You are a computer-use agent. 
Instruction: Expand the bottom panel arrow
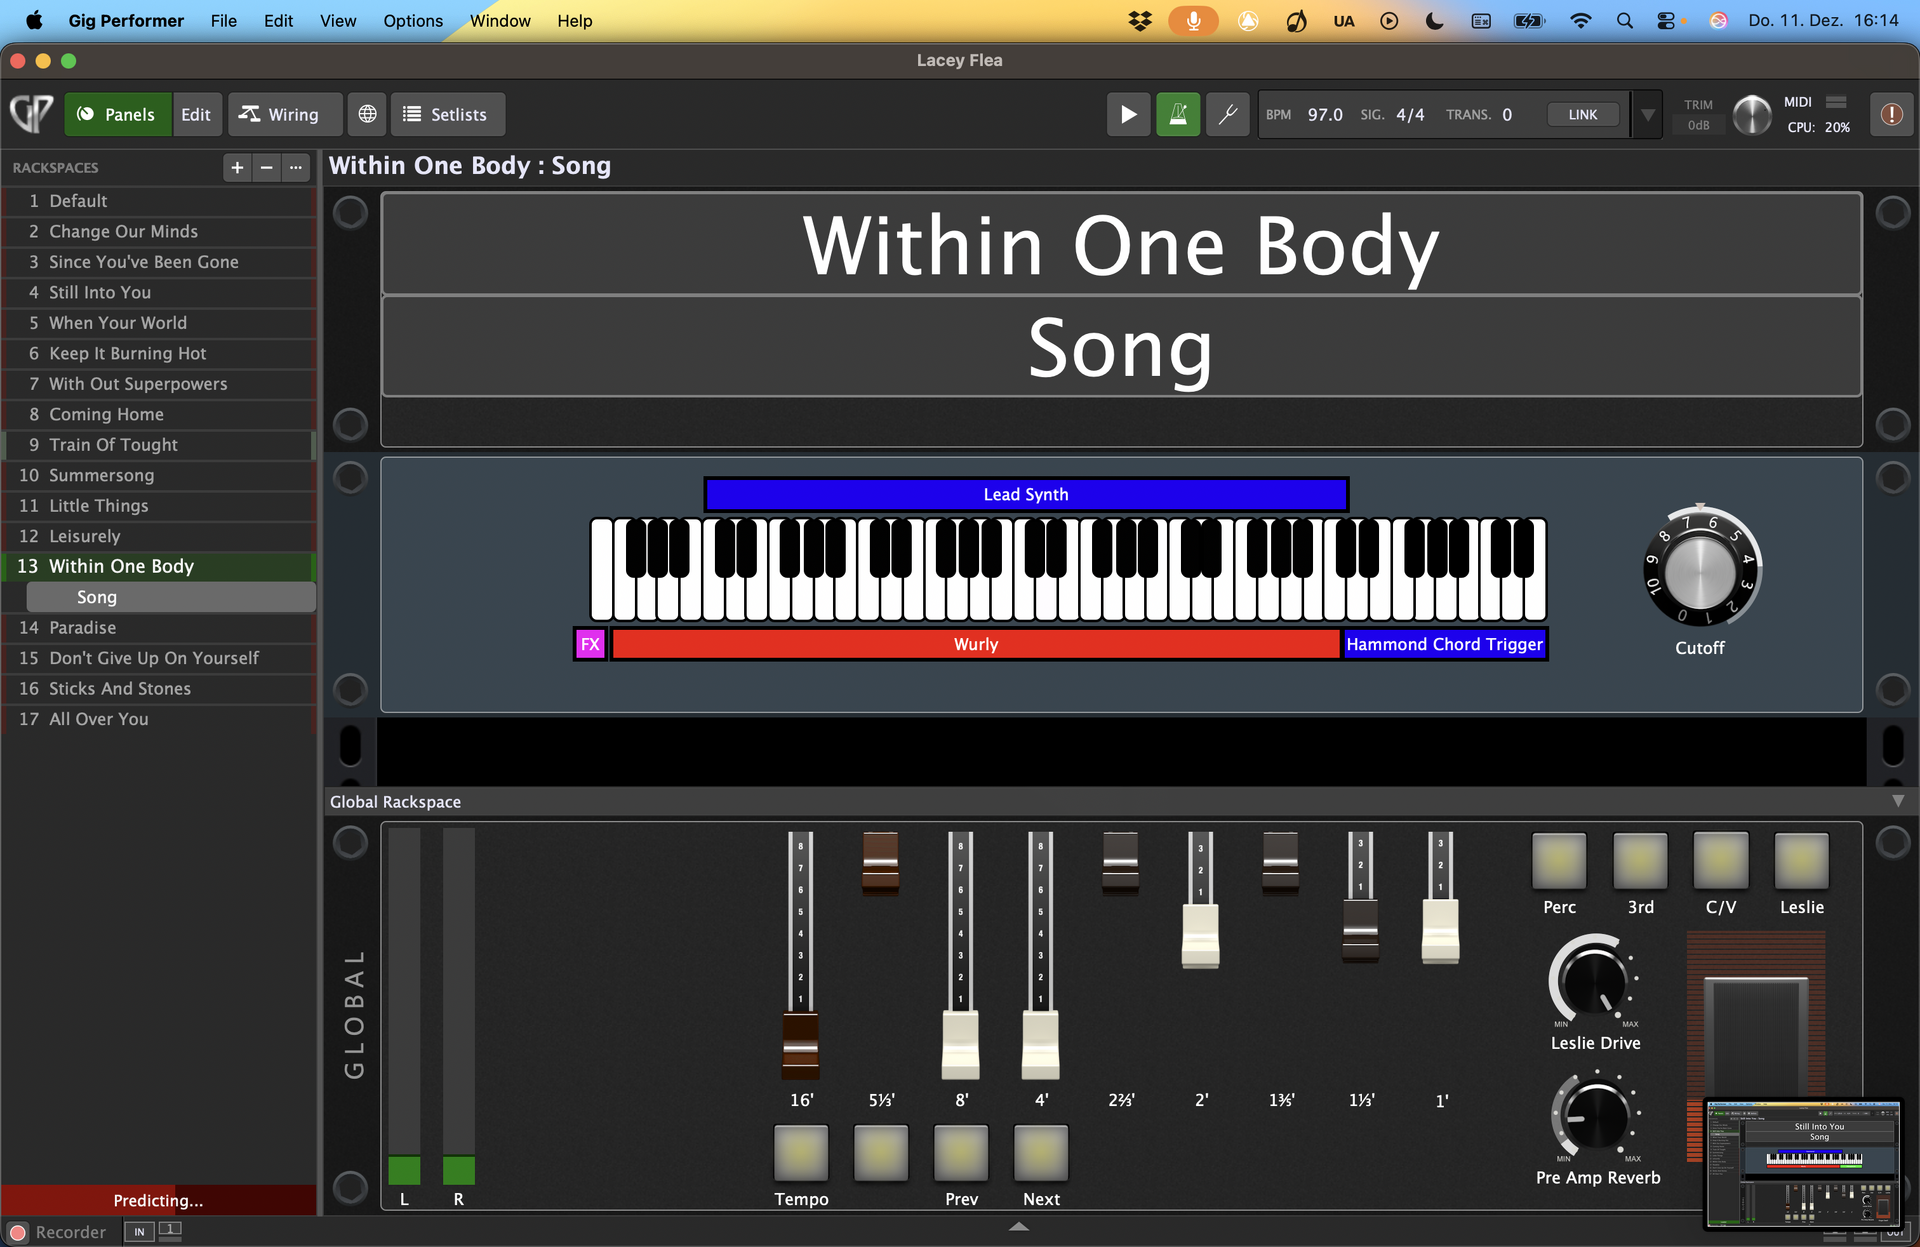click(x=1018, y=1226)
